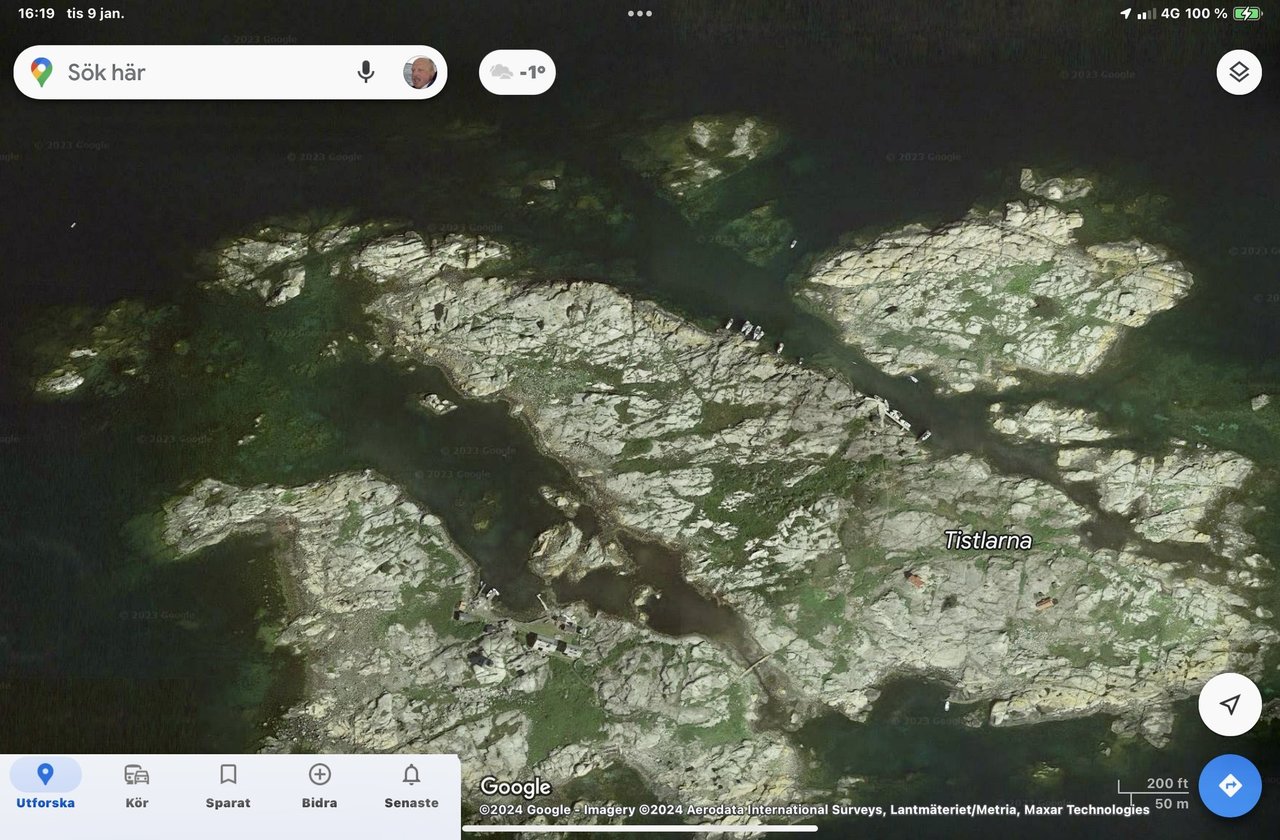Focus the 'Sök här' search field
The image size is (1280, 840).
(200, 72)
